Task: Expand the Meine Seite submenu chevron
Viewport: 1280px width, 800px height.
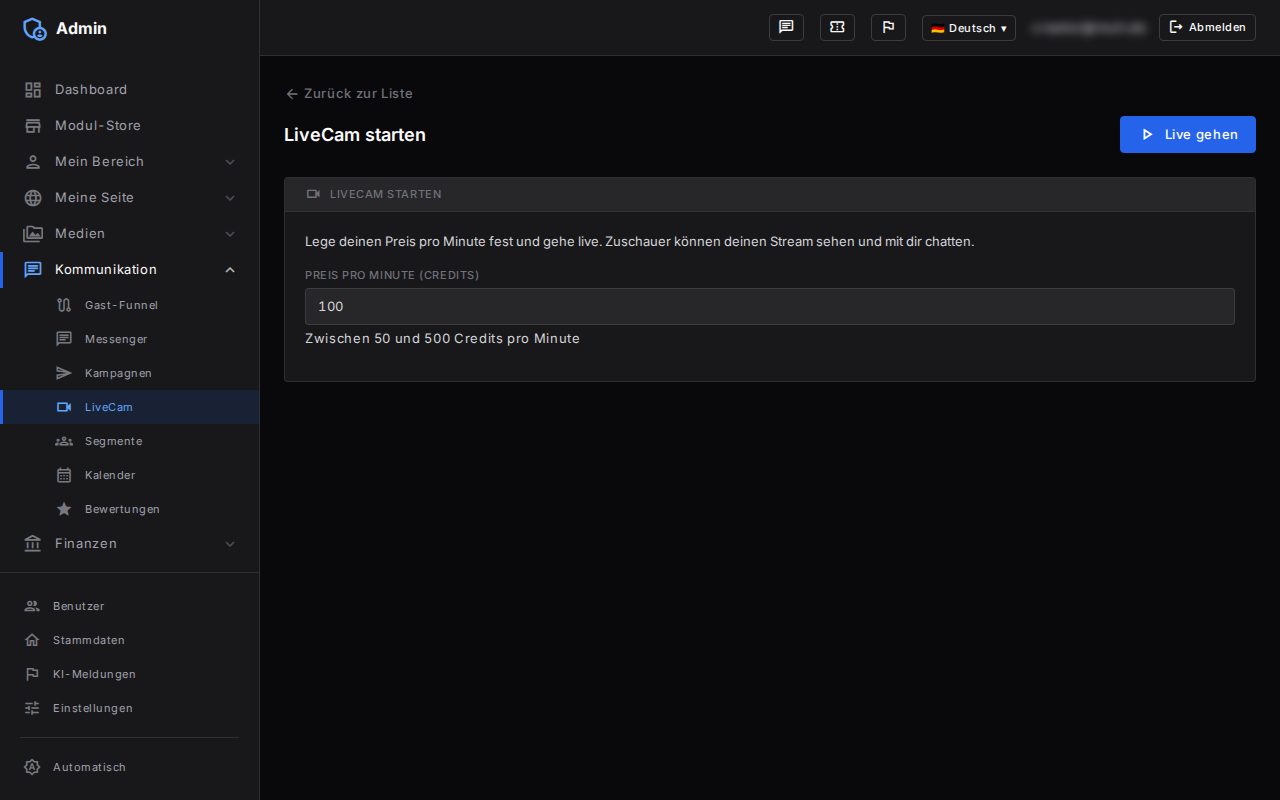Action: point(230,198)
